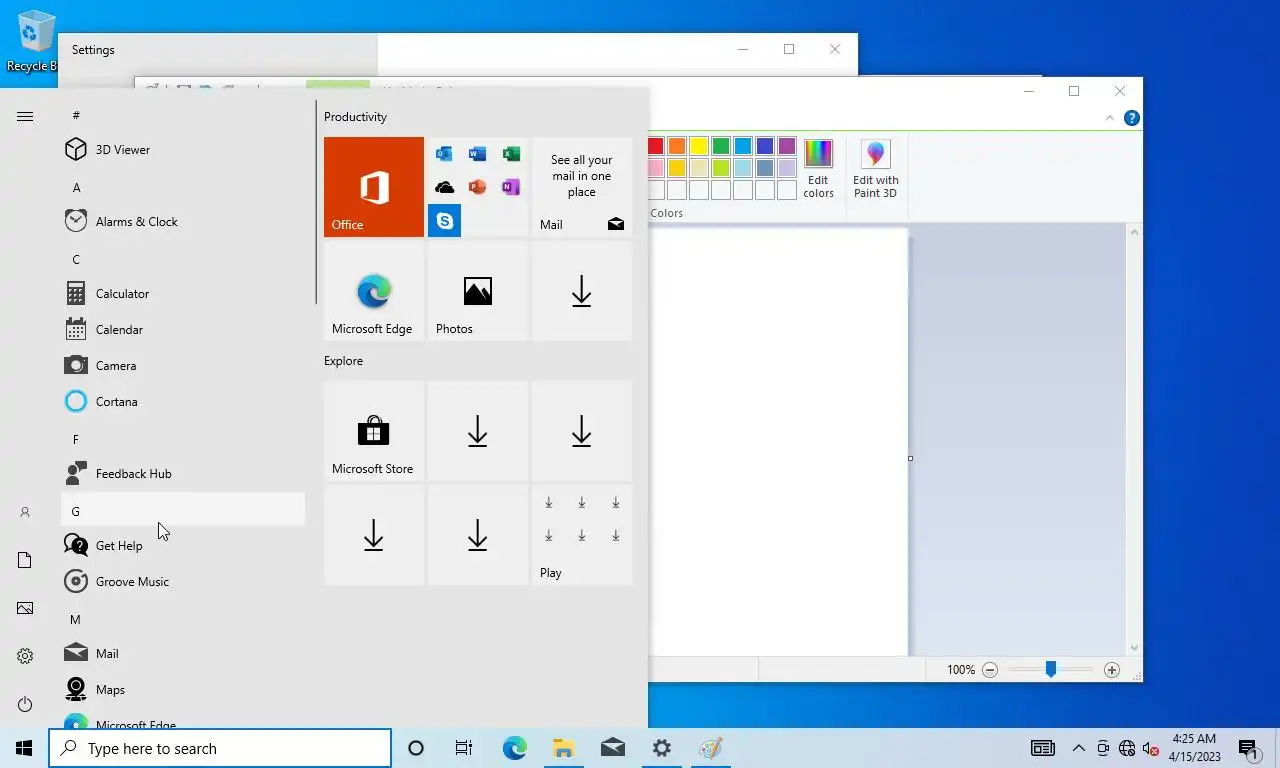Click the letter M section header
The height and width of the screenshot is (768, 1280).
[x=183, y=620]
